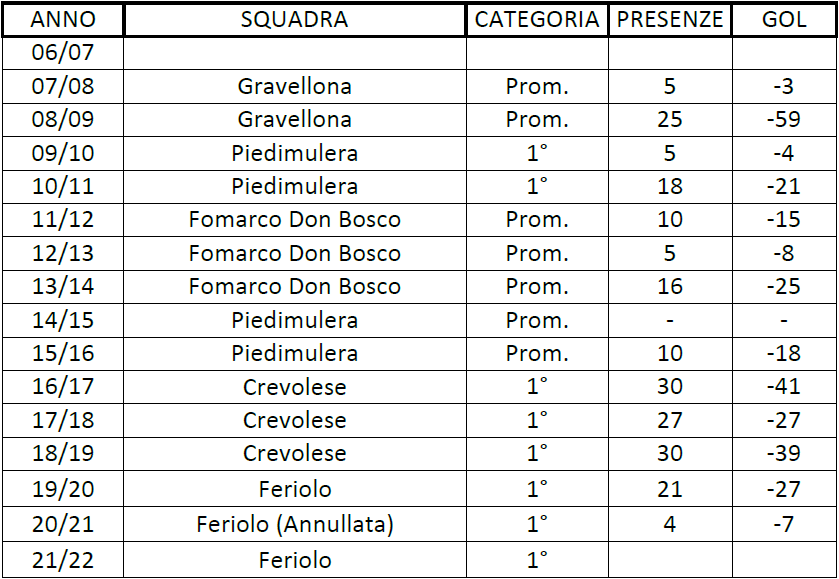The image size is (839, 579).
Task: Select presenze value 18 in row 10/11
Action: [x=670, y=186]
